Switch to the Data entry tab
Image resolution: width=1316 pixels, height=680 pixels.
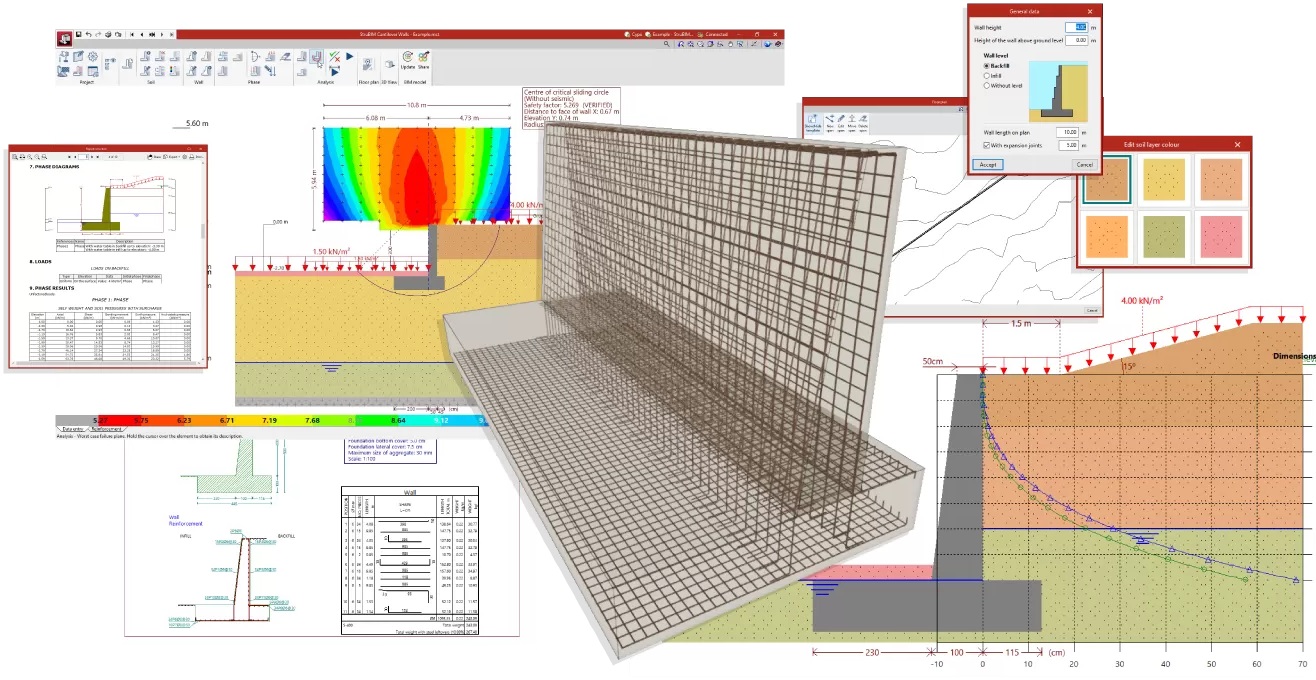(73, 429)
